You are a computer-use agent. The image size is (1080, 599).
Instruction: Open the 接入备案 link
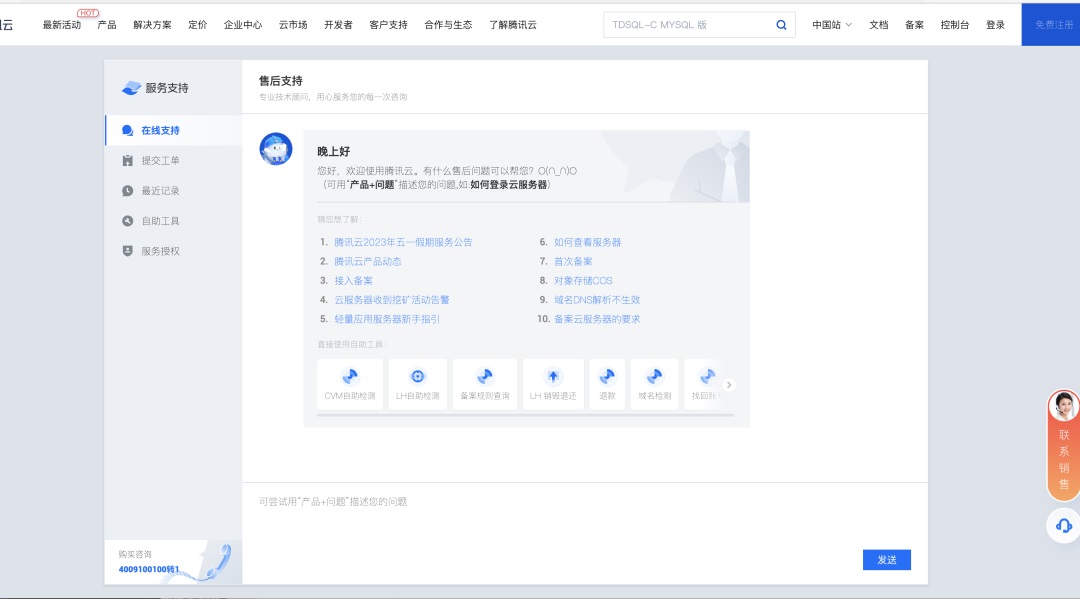353,281
